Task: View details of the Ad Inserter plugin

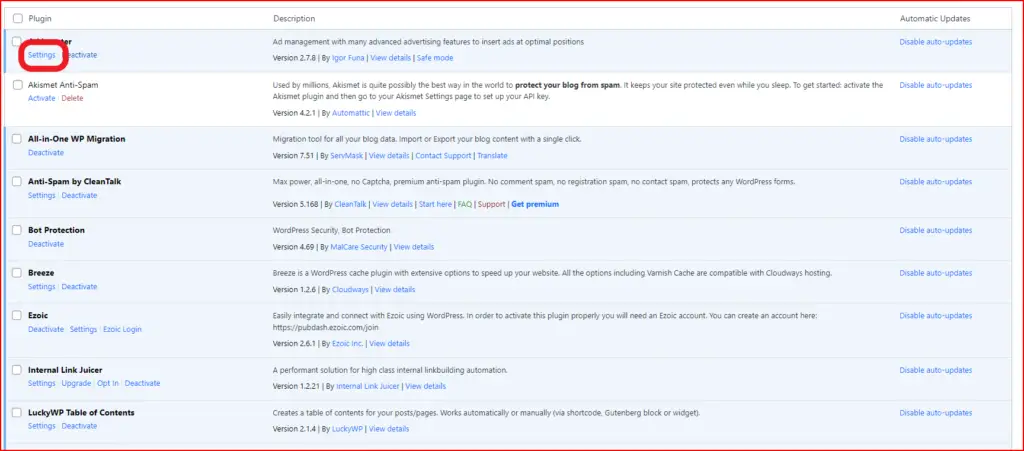Action: (391, 58)
